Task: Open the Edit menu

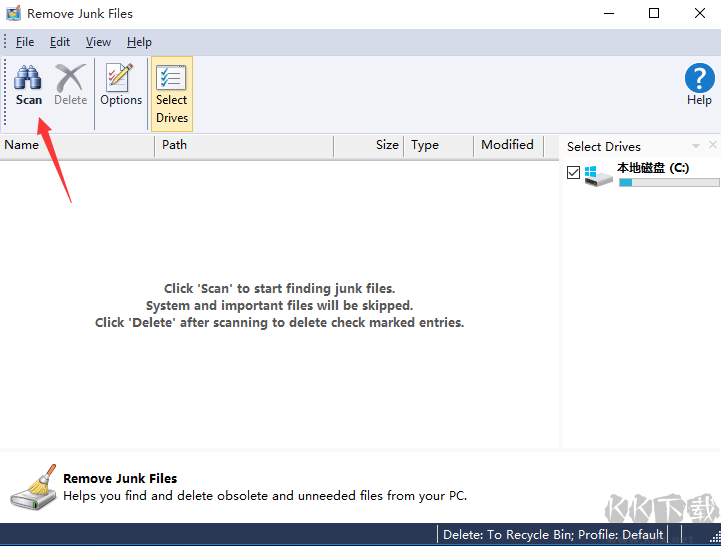Action: pos(60,42)
